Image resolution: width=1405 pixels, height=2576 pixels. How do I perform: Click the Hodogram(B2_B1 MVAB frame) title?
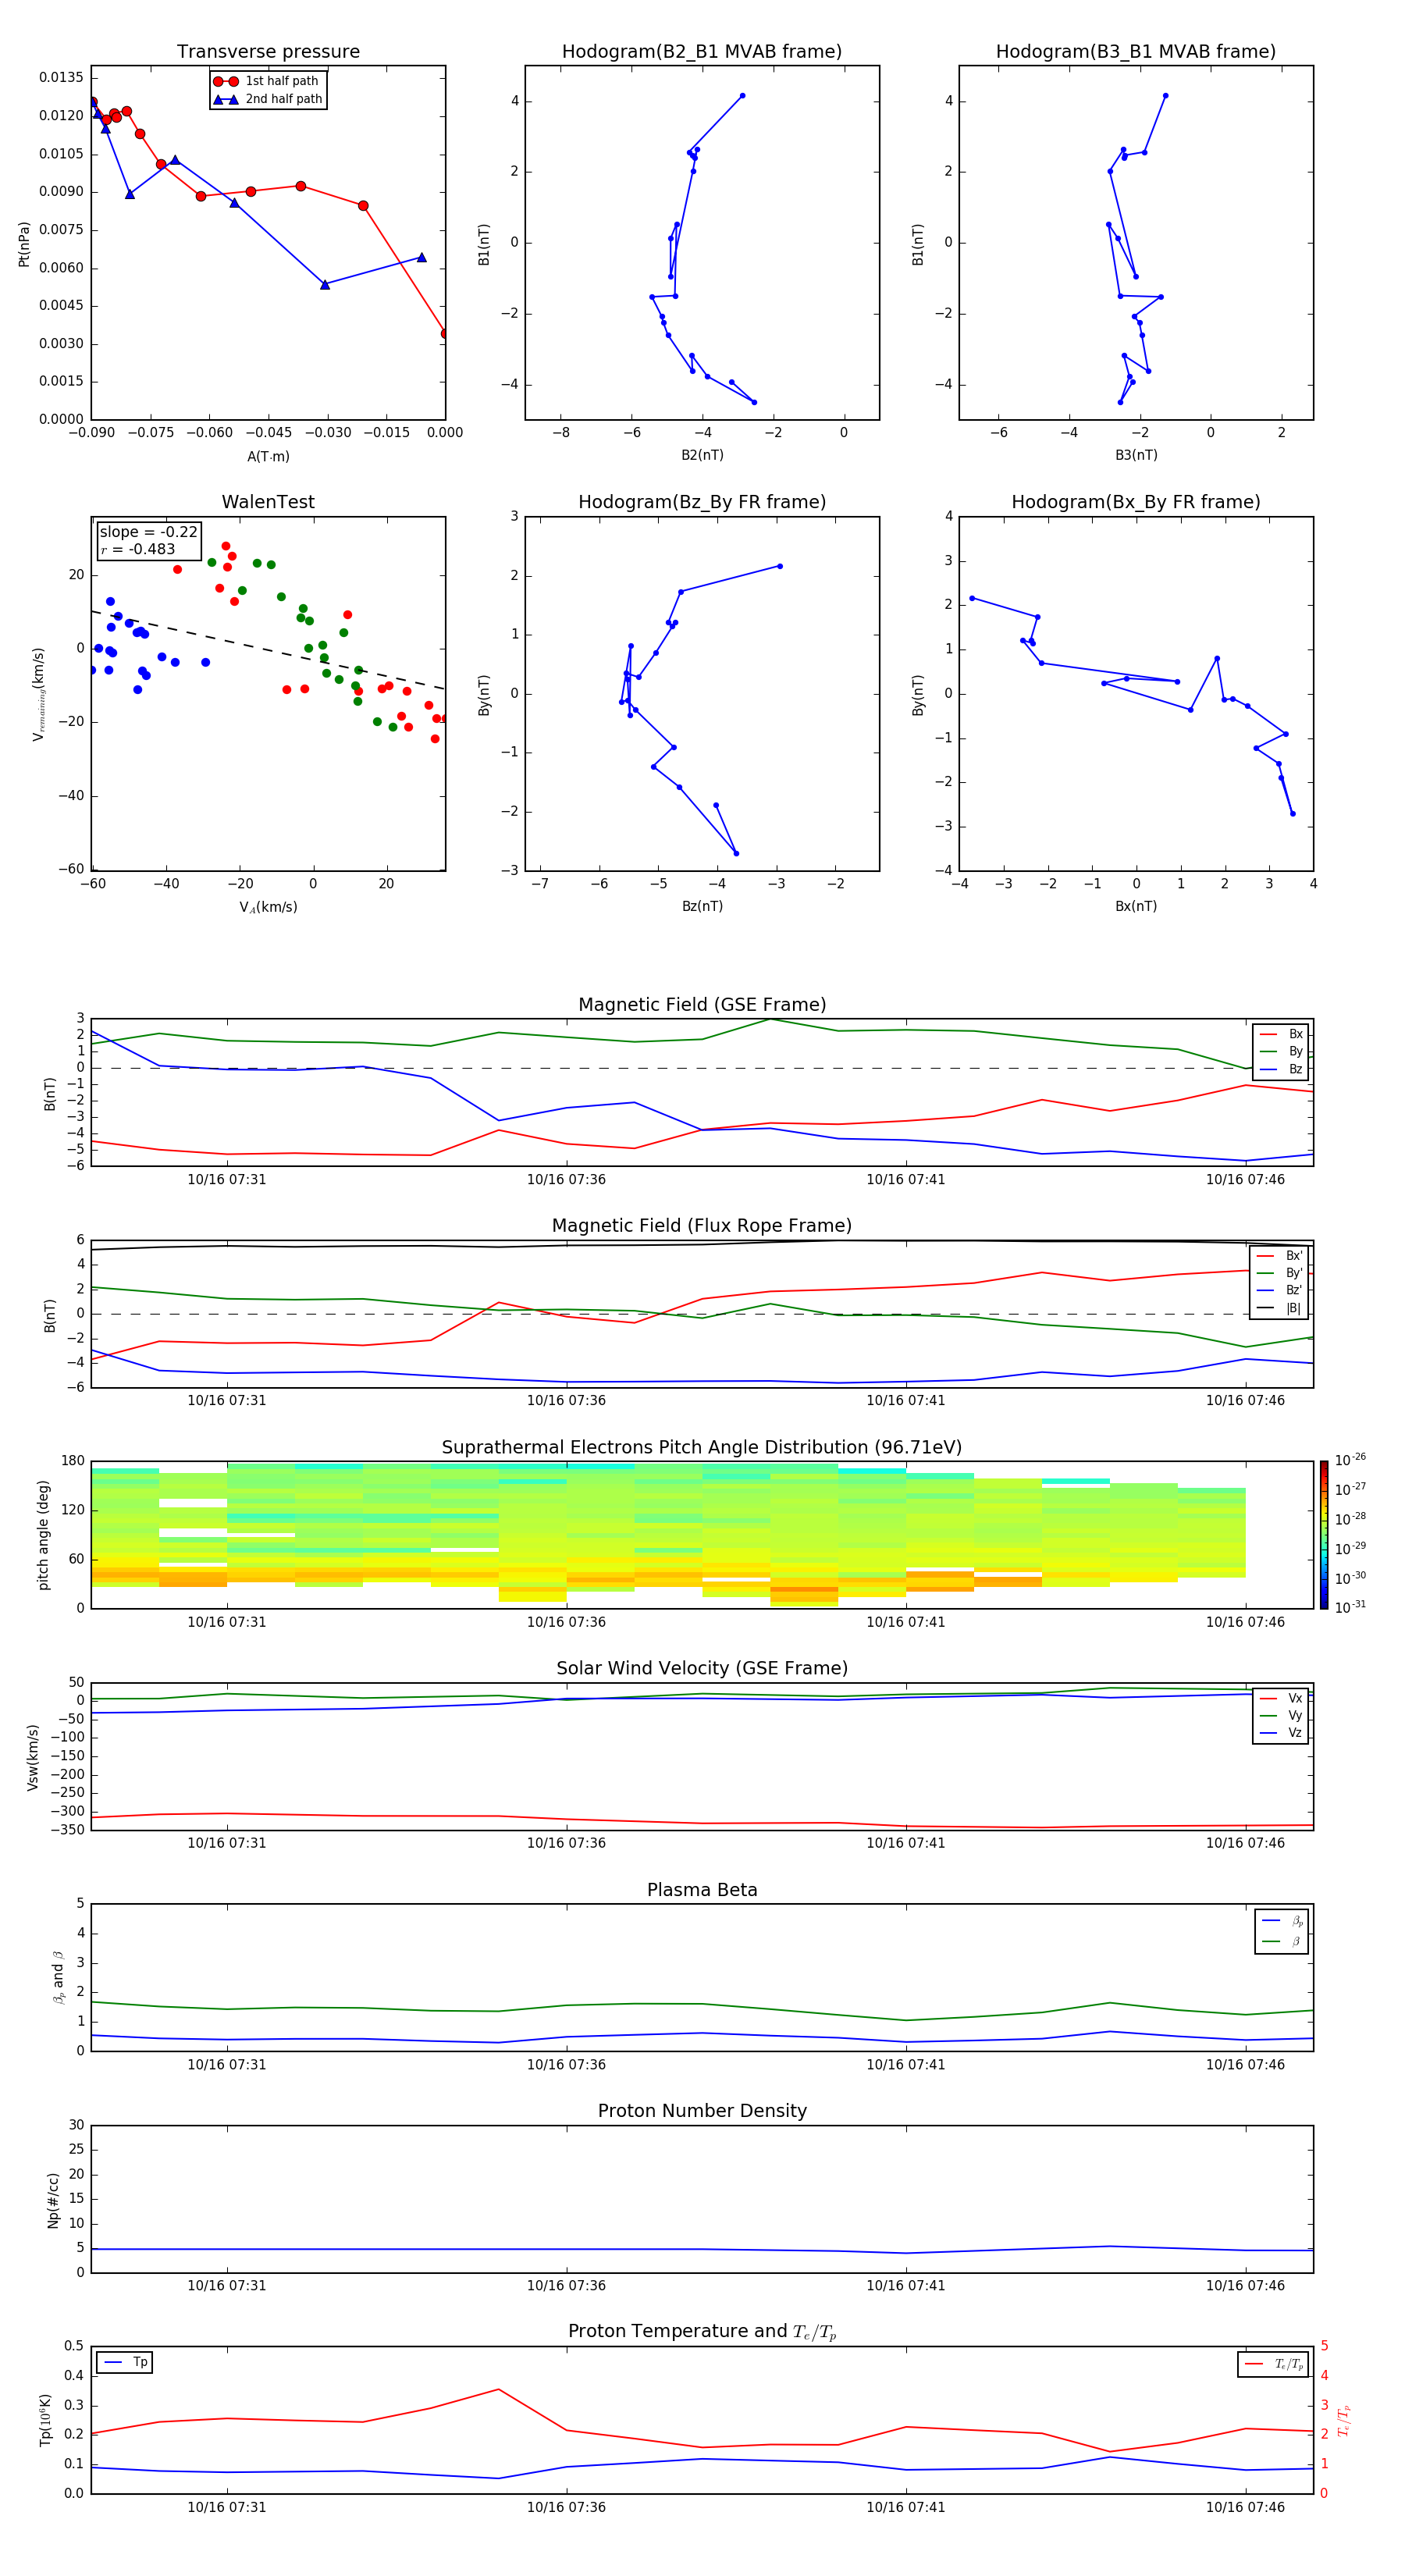pyautogui.click(x=702, y=52)
